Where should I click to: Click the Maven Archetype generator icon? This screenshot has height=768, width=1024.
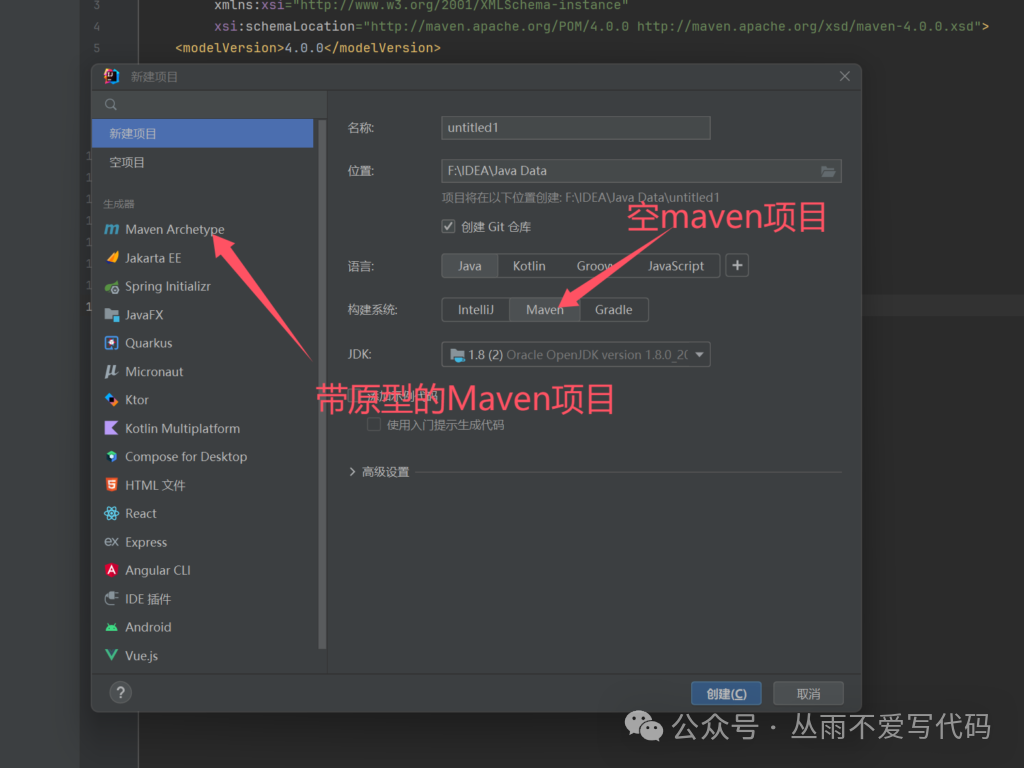[112, 229]
